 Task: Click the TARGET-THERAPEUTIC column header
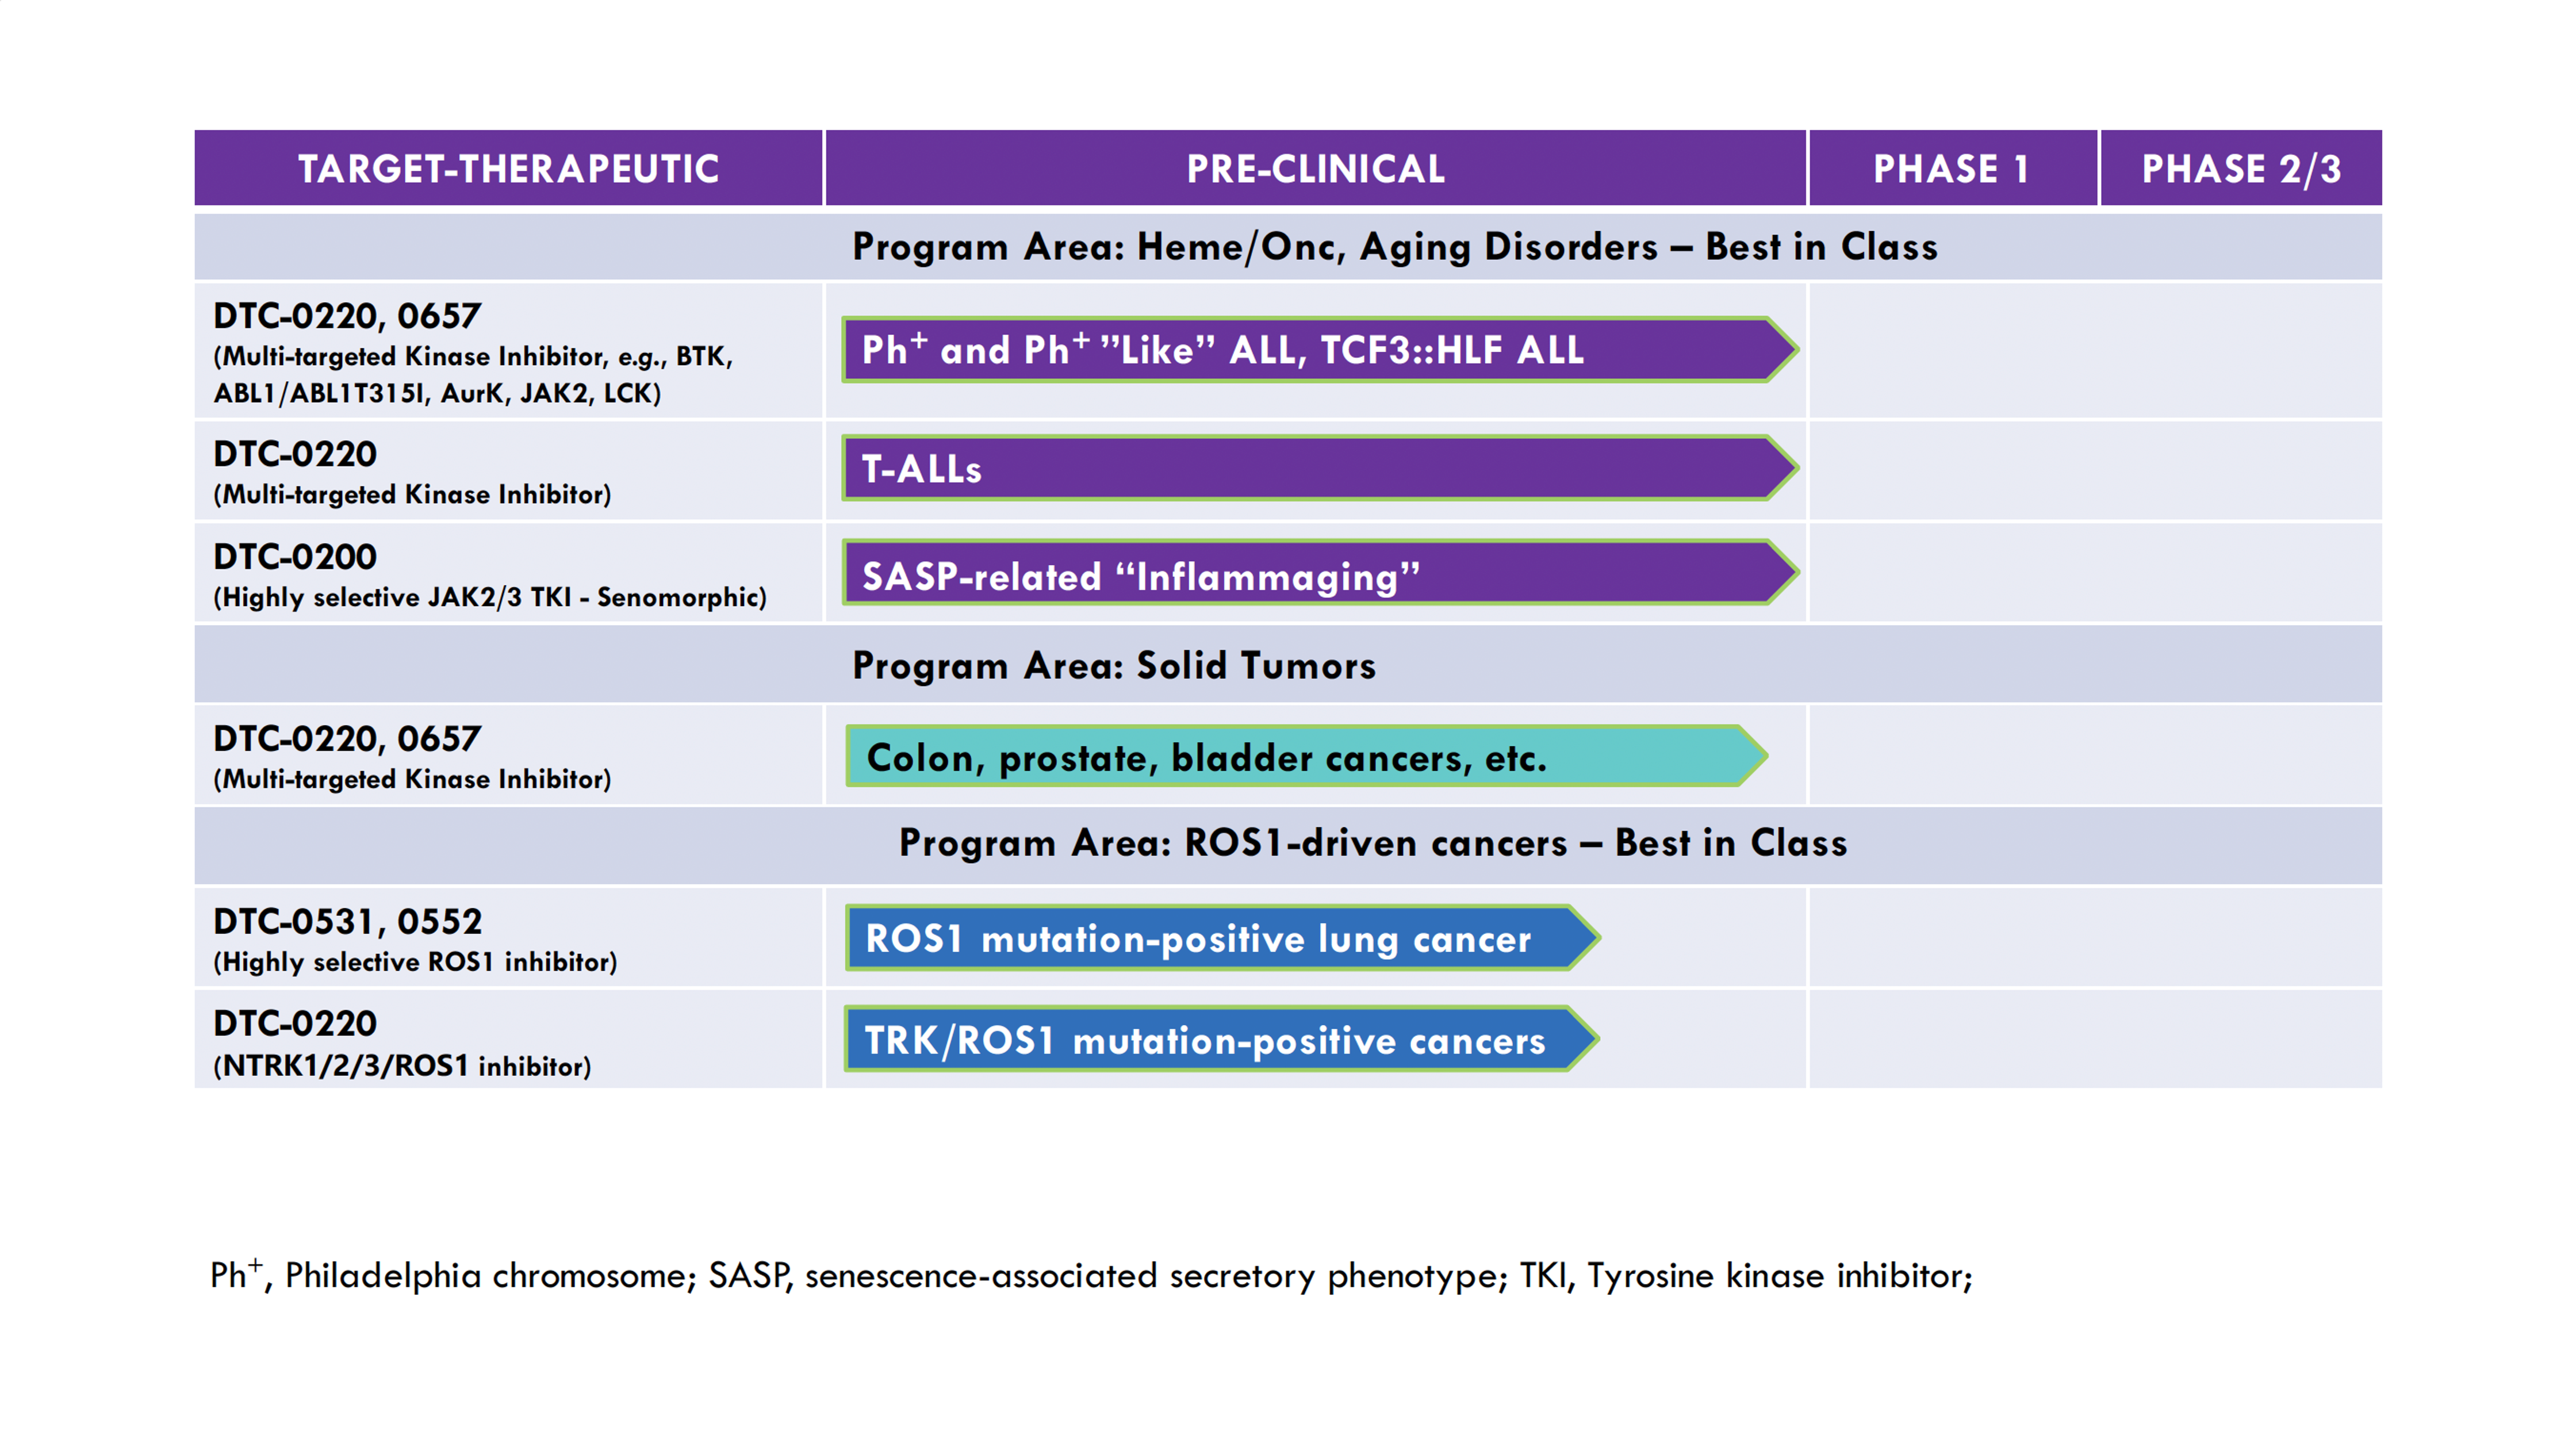508,168
